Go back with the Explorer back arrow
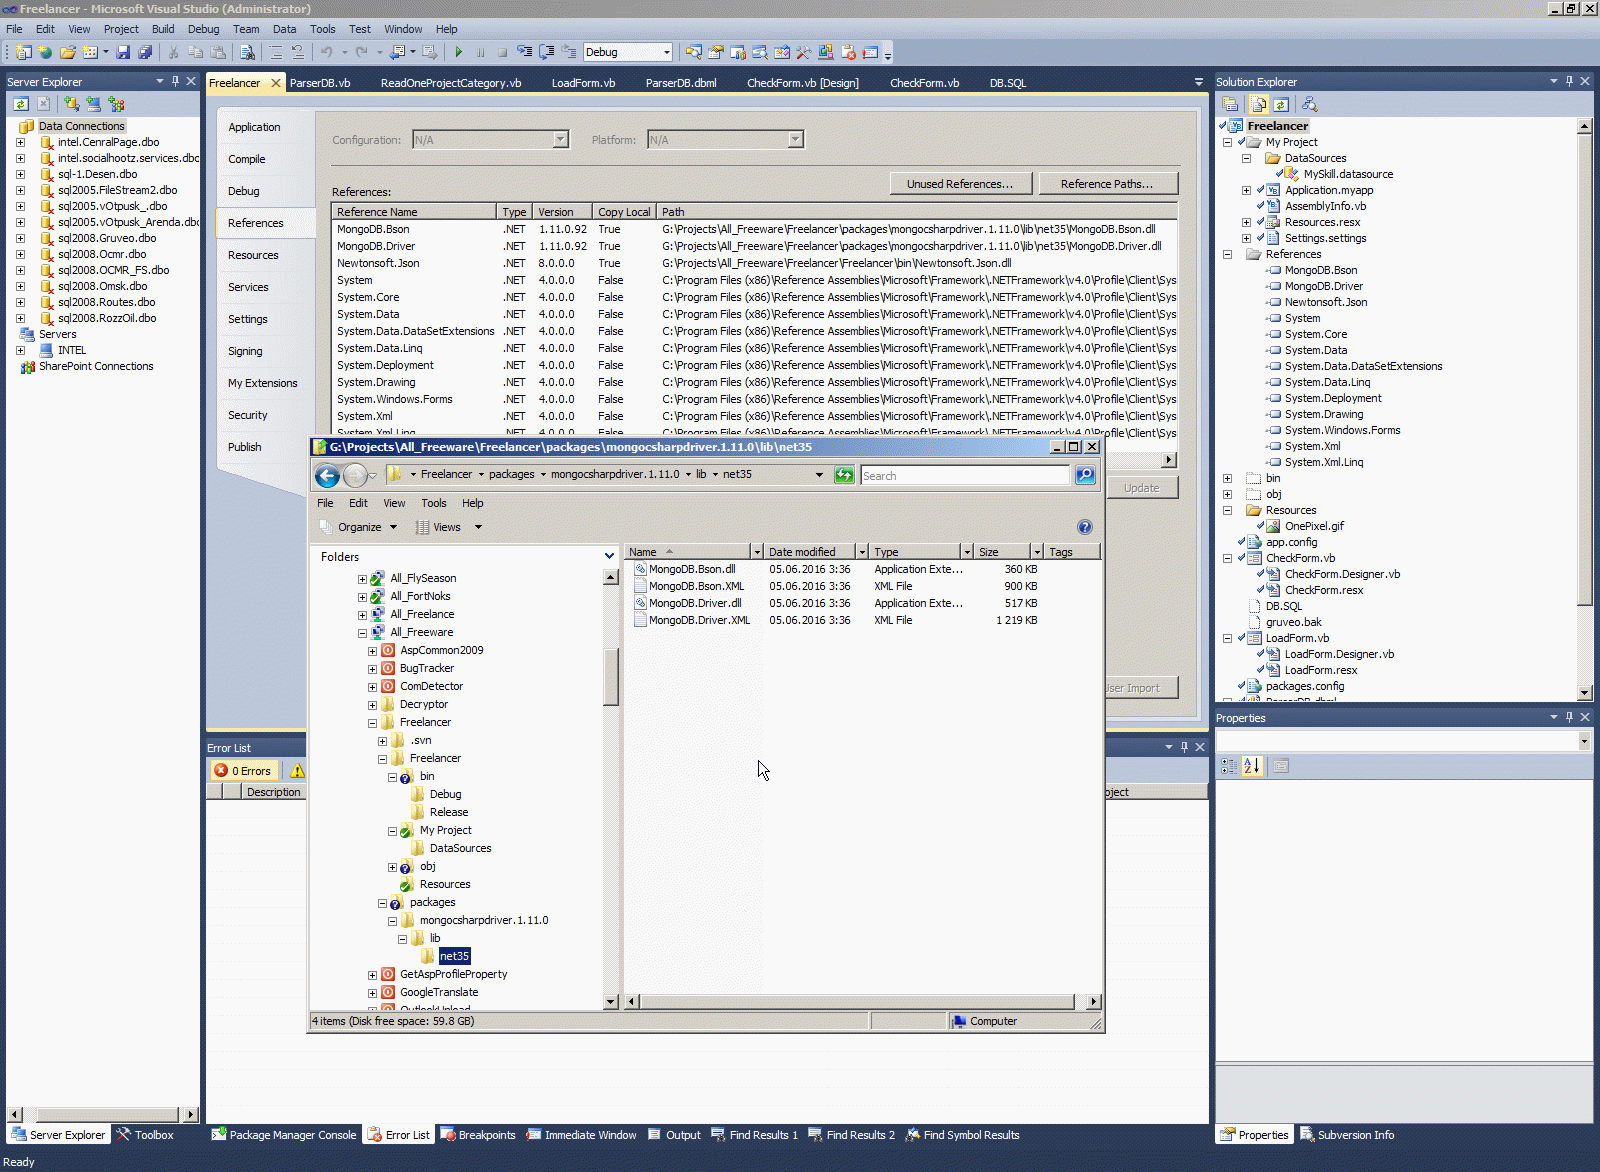 (327, 476)
